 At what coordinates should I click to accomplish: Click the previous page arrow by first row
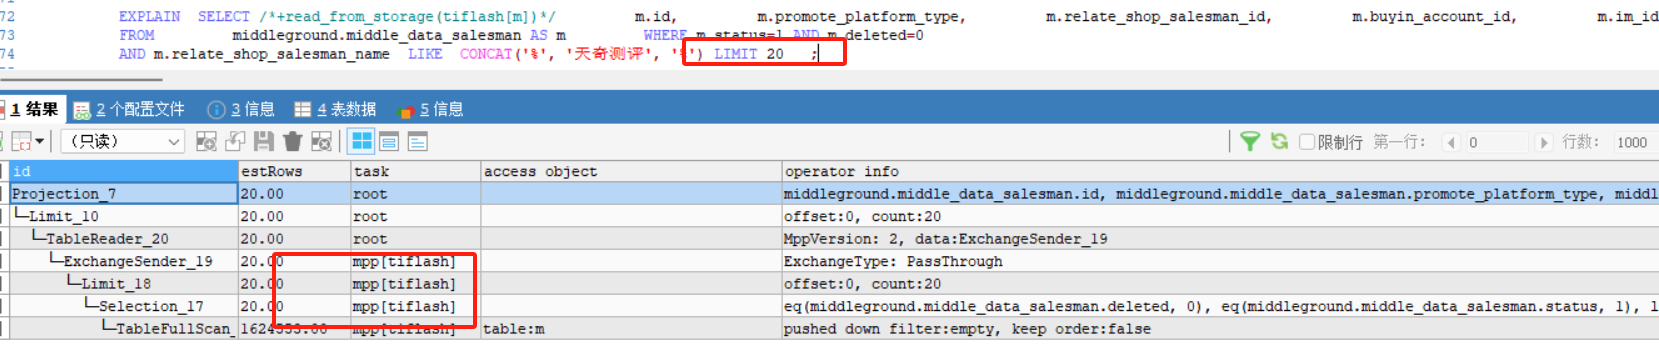1451,142
